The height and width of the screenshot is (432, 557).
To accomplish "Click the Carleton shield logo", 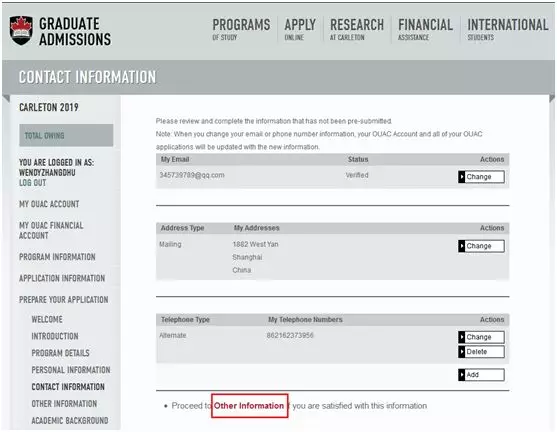I will [x=21, y=31].
